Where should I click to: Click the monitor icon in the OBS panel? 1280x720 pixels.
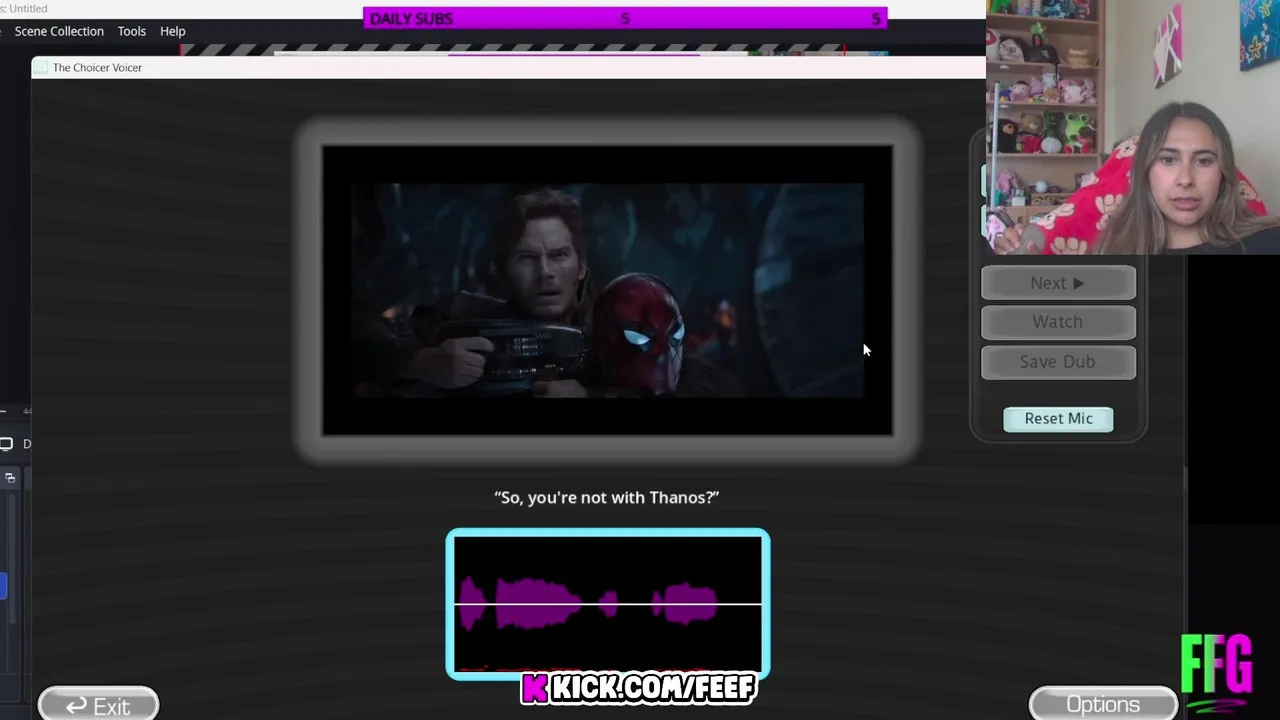point(6,444)
